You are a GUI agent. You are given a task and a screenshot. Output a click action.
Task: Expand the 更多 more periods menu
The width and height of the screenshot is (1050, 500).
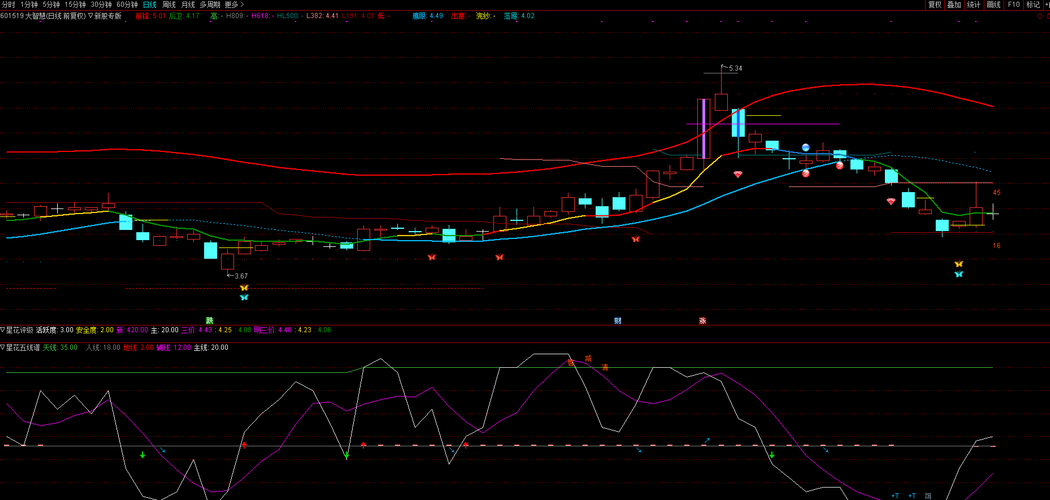point(234,4)
